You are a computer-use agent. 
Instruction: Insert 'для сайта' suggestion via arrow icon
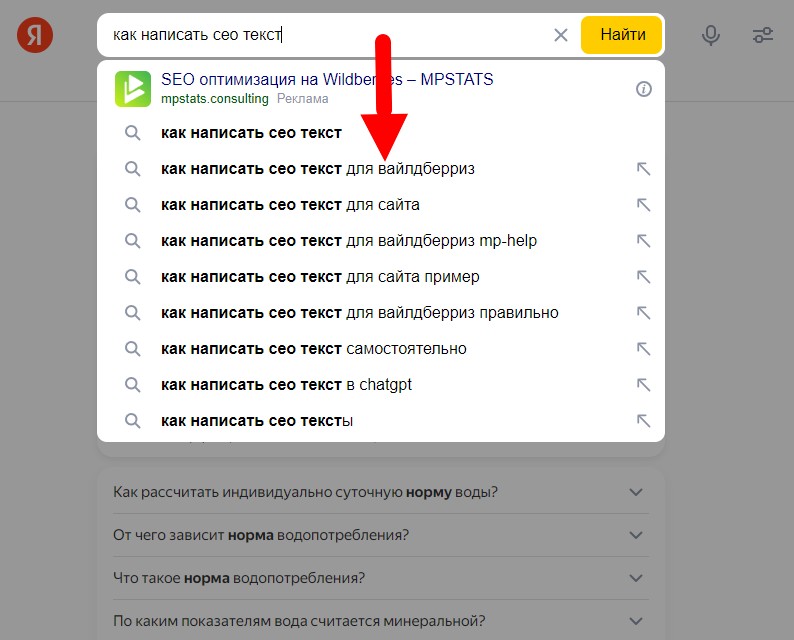coord(643,205)
